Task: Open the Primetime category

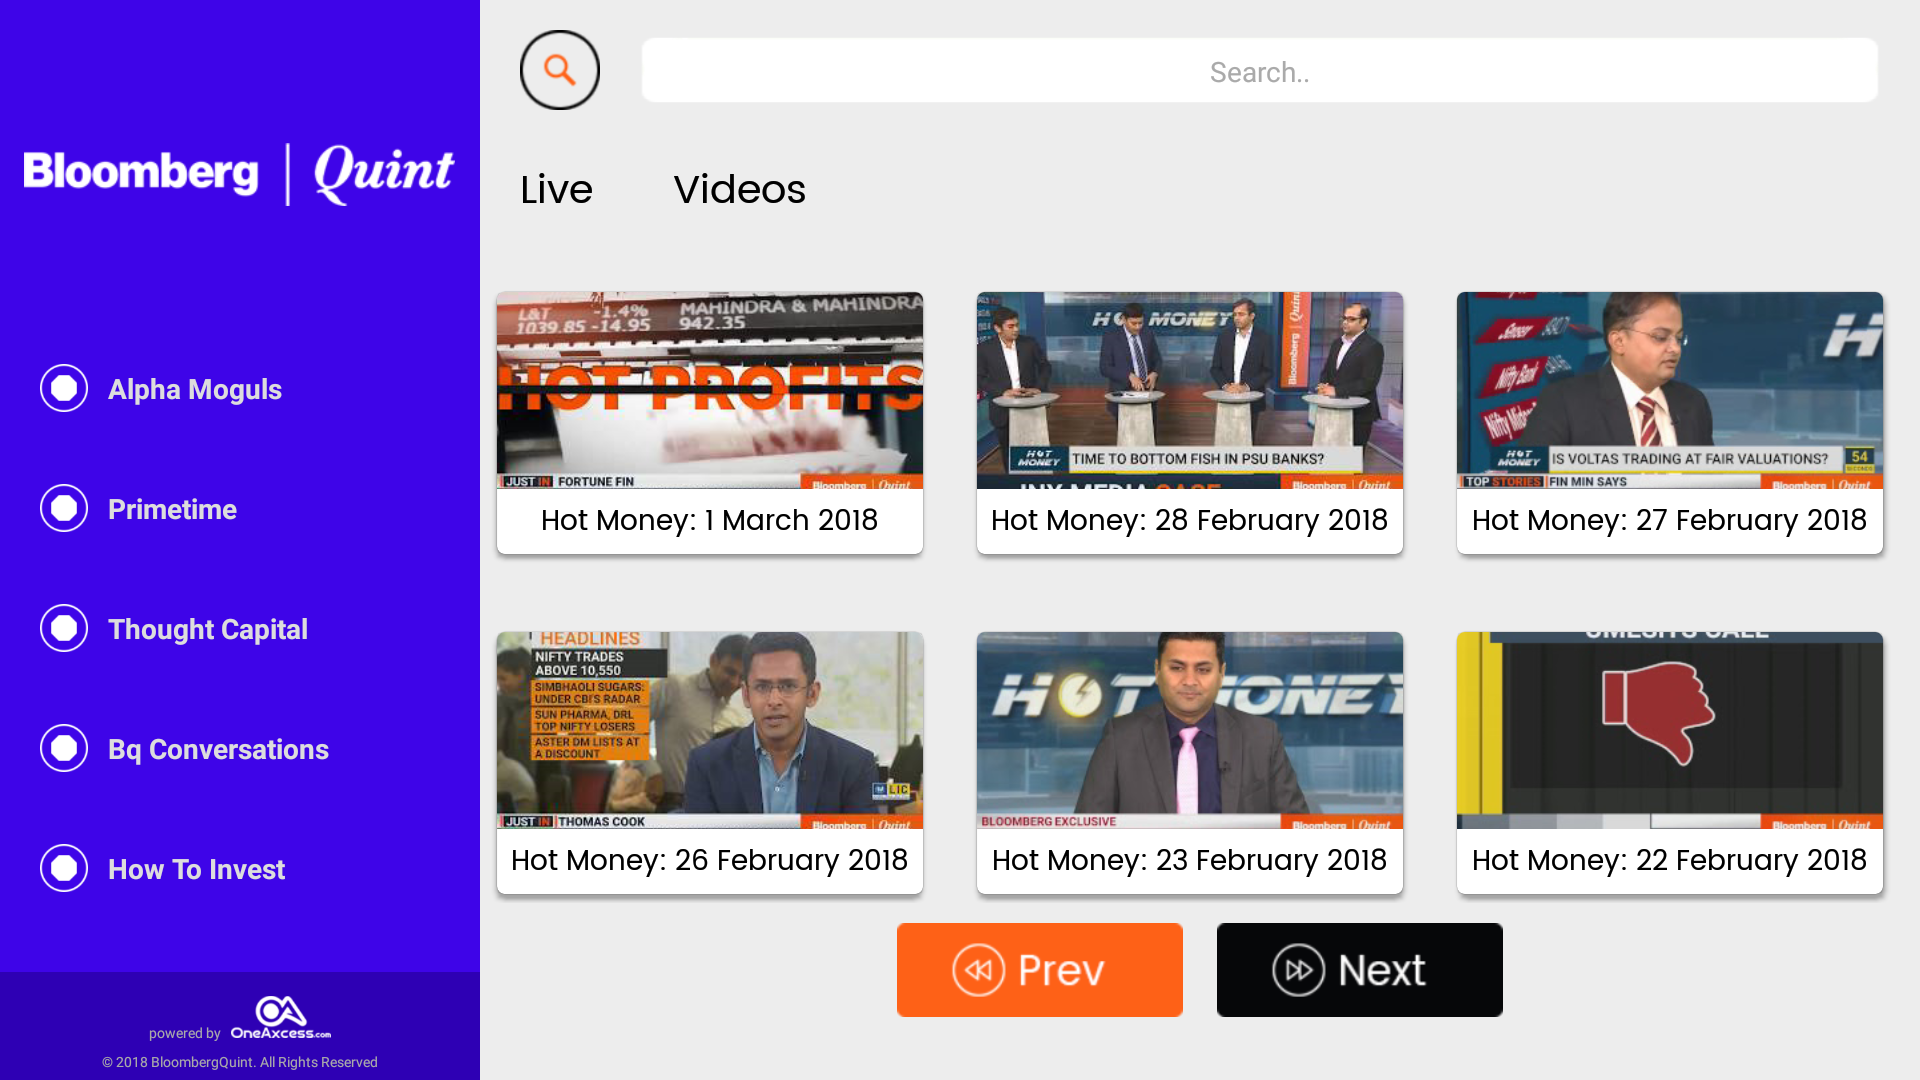Action: (x=172, y=509)
